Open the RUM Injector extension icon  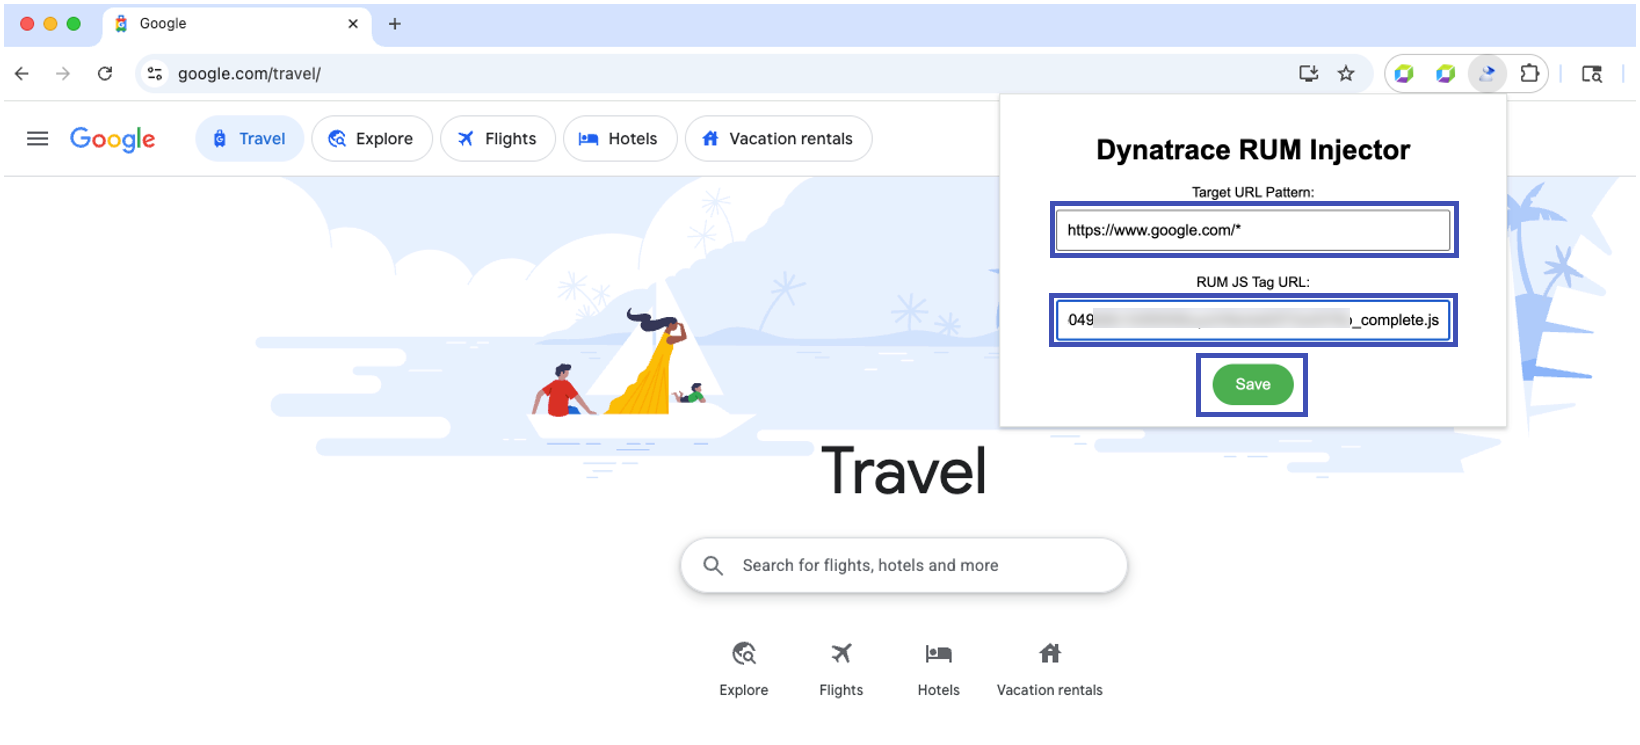1487,73
